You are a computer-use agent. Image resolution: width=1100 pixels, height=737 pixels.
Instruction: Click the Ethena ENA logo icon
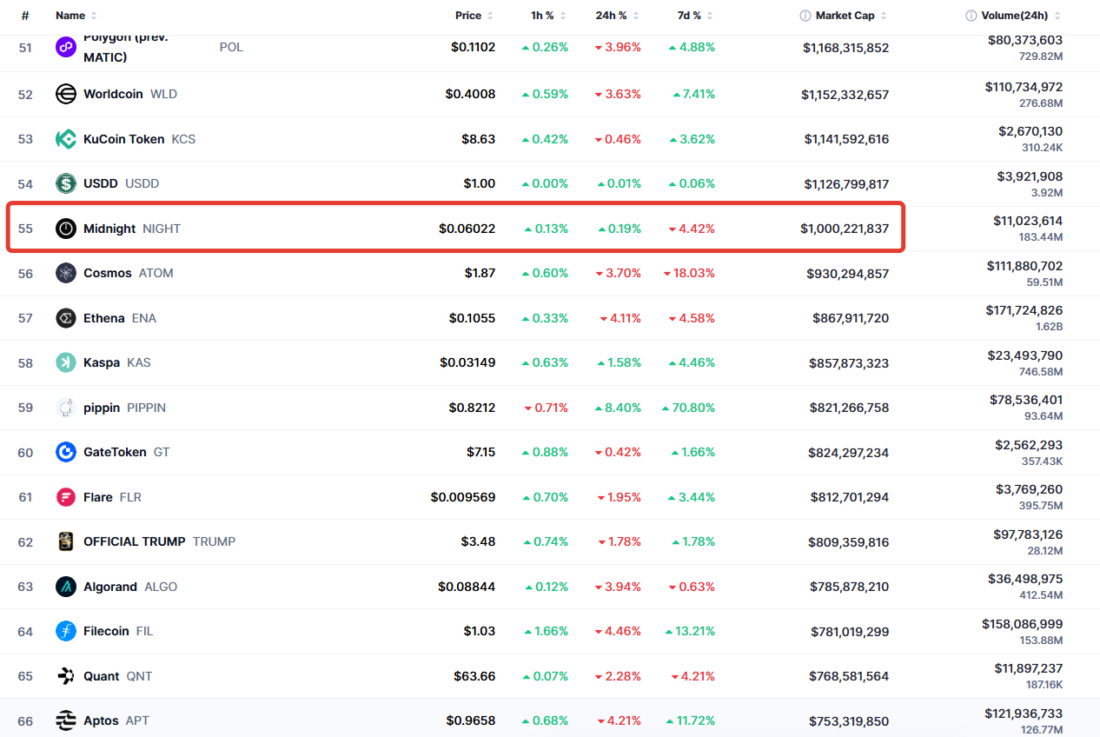point(66,318)
